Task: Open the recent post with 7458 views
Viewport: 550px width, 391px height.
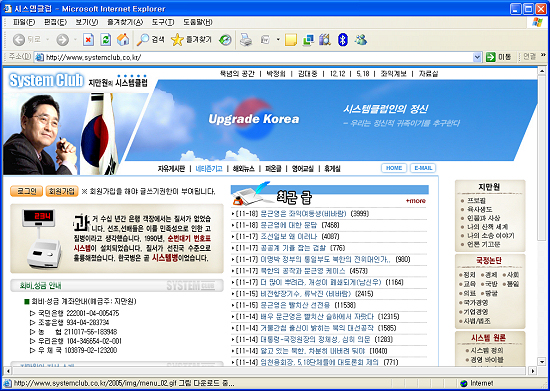Action: click(288, 225)
